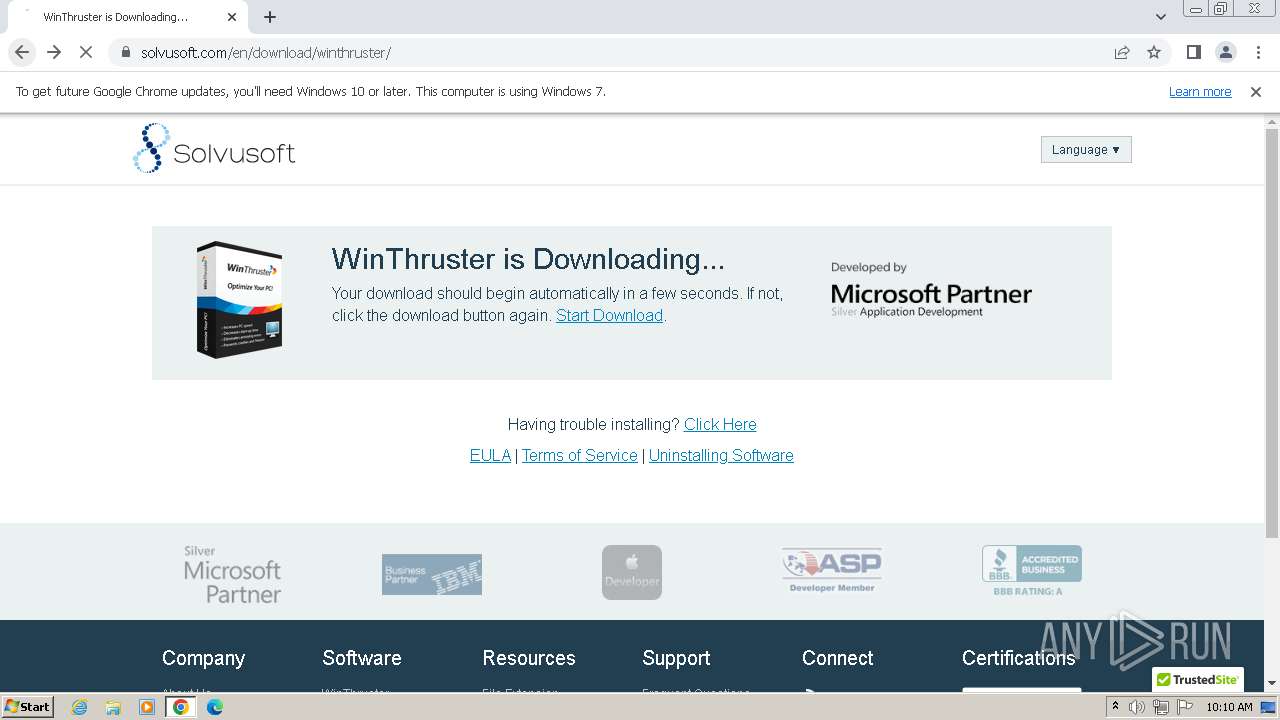This screenshot has height=720, width=1280.
Task: Click the scrollbar down arrow
Action: click(1272, 683)
